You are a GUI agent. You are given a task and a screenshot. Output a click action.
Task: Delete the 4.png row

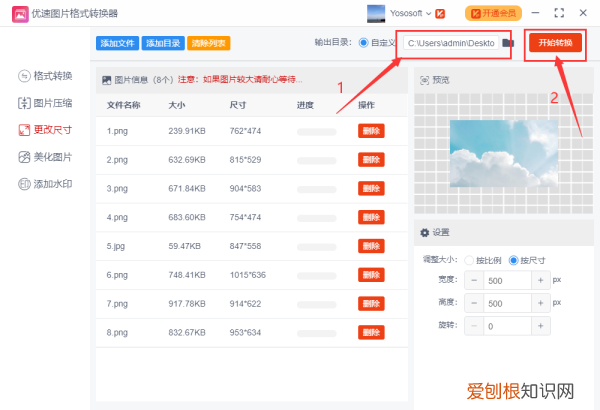tap(371, 217)
